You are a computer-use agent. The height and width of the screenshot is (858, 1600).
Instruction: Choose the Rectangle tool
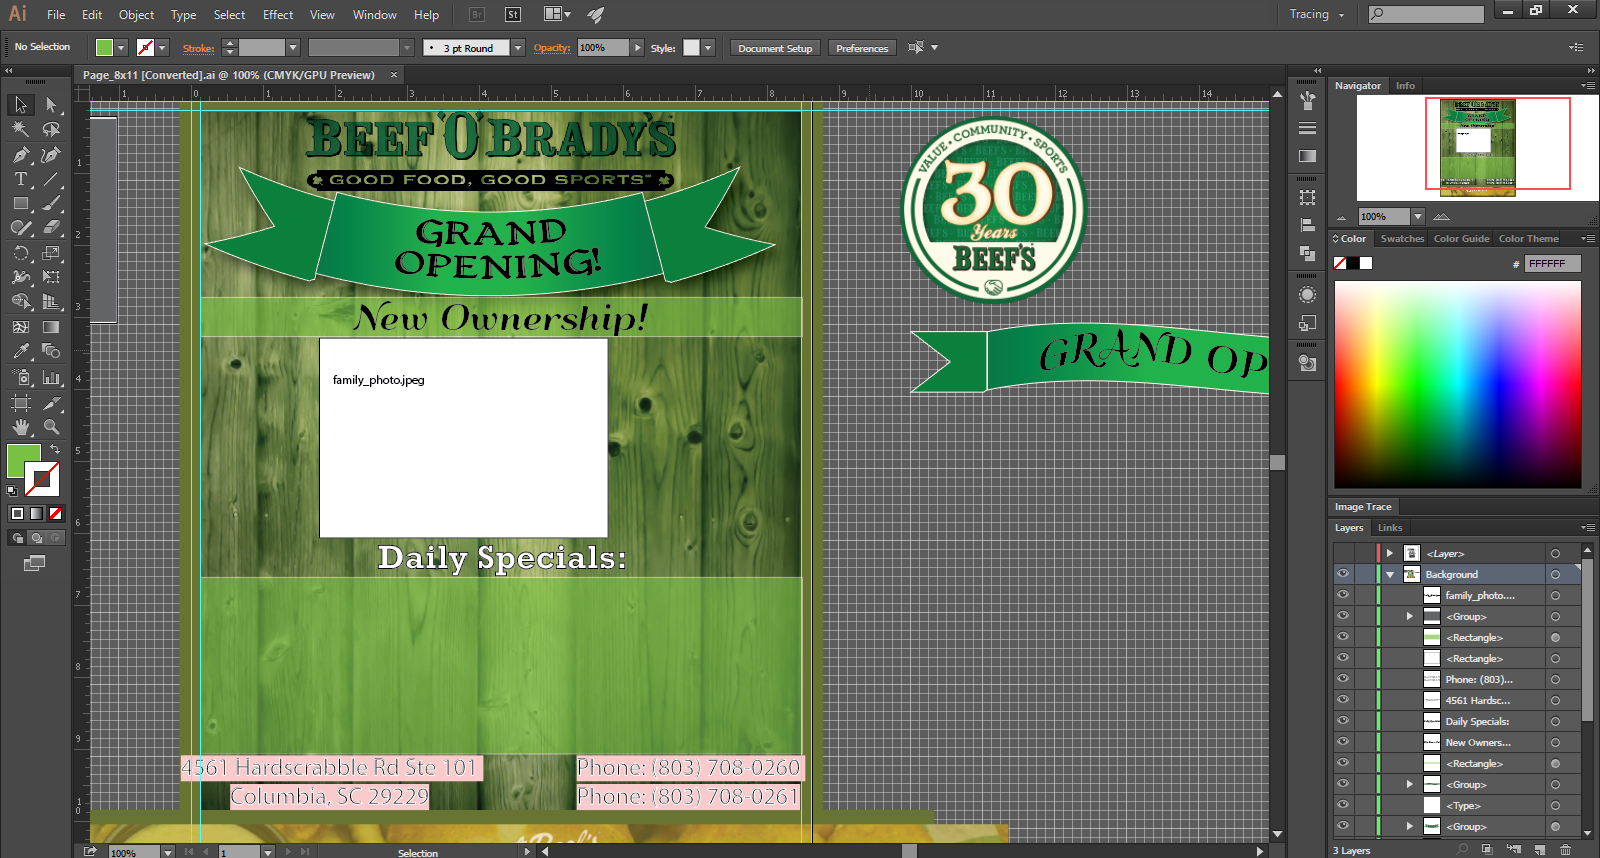[21, 203]
